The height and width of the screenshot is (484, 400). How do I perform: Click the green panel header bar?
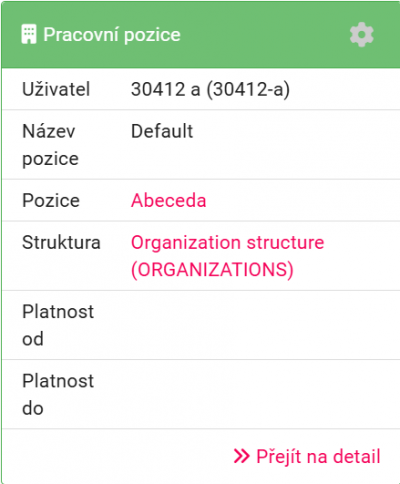201,35
